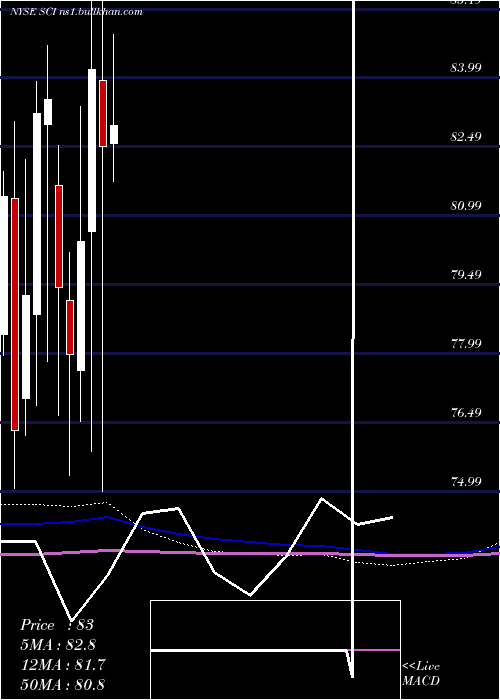Click inside the MACD indicator box
500x700 pixels.
pyautogui.click(x=275, y=650)
